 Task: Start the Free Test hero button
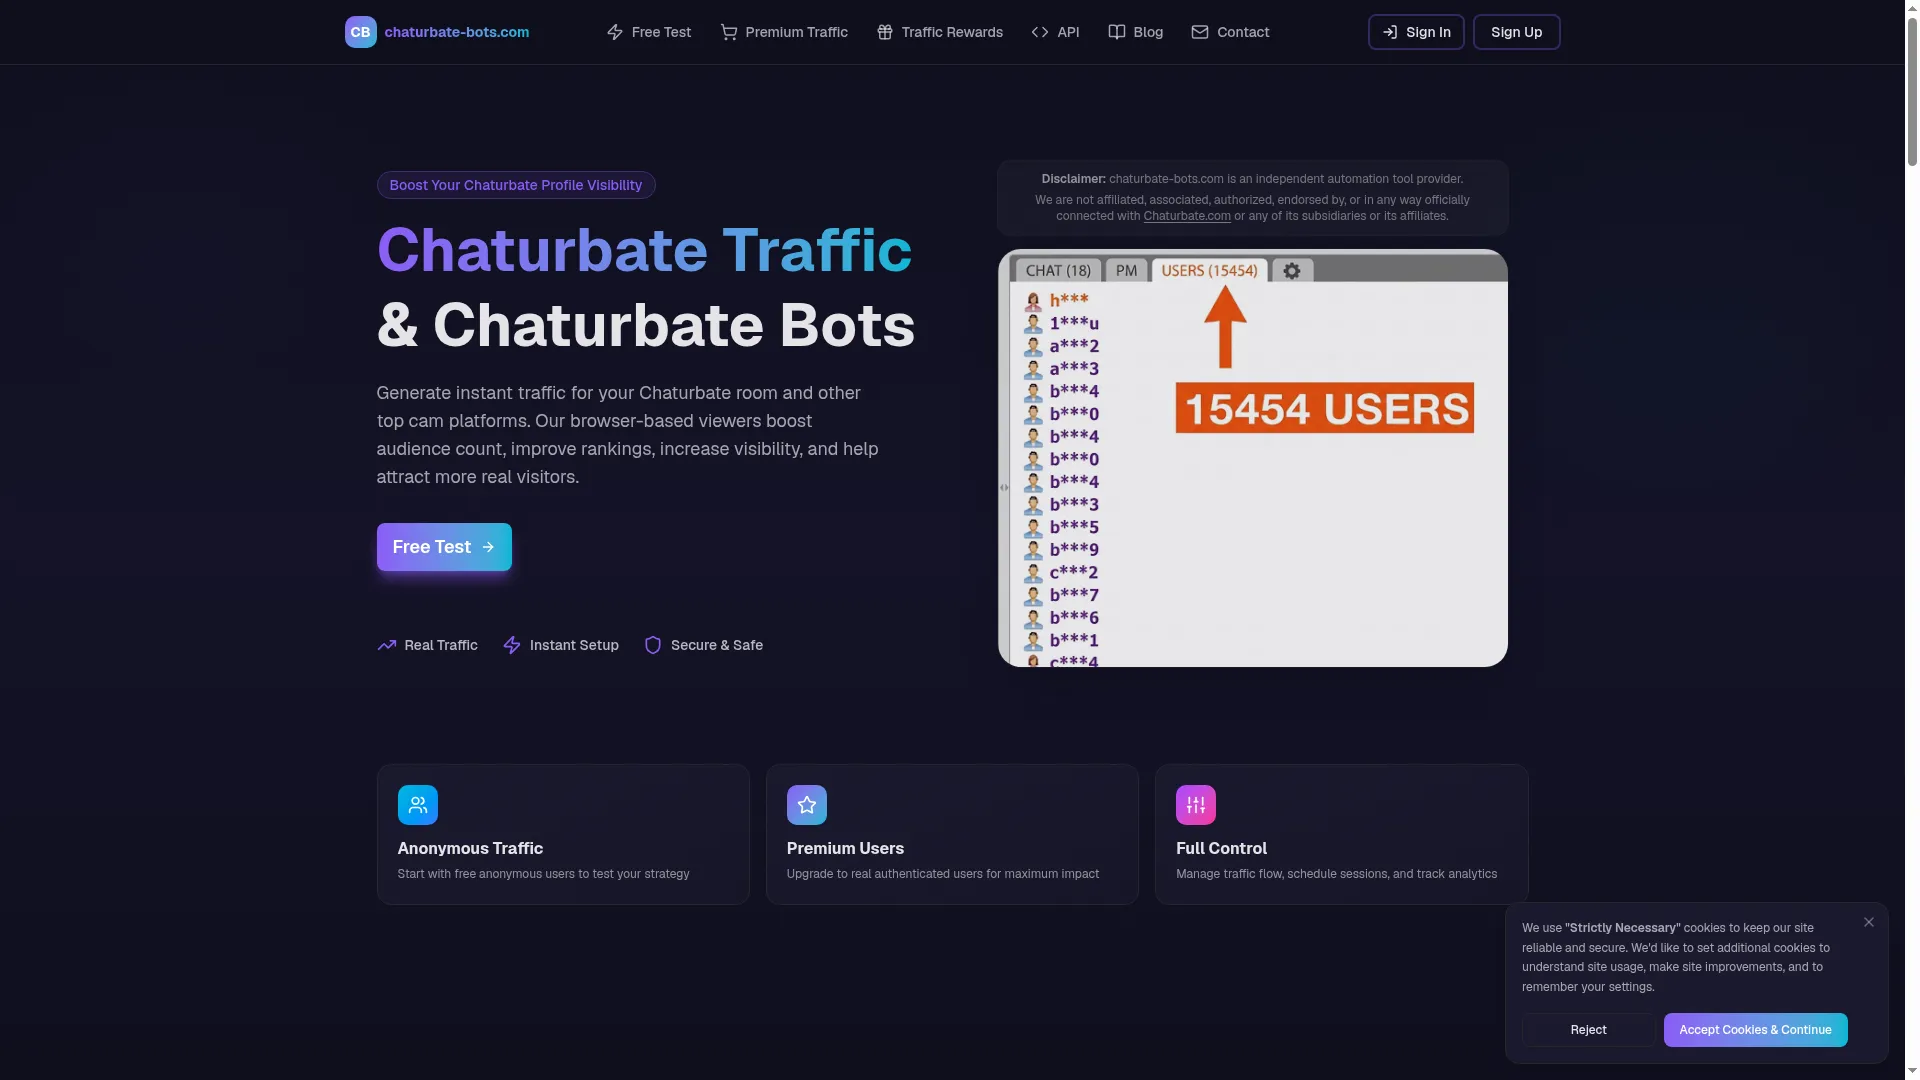[444, 547]
